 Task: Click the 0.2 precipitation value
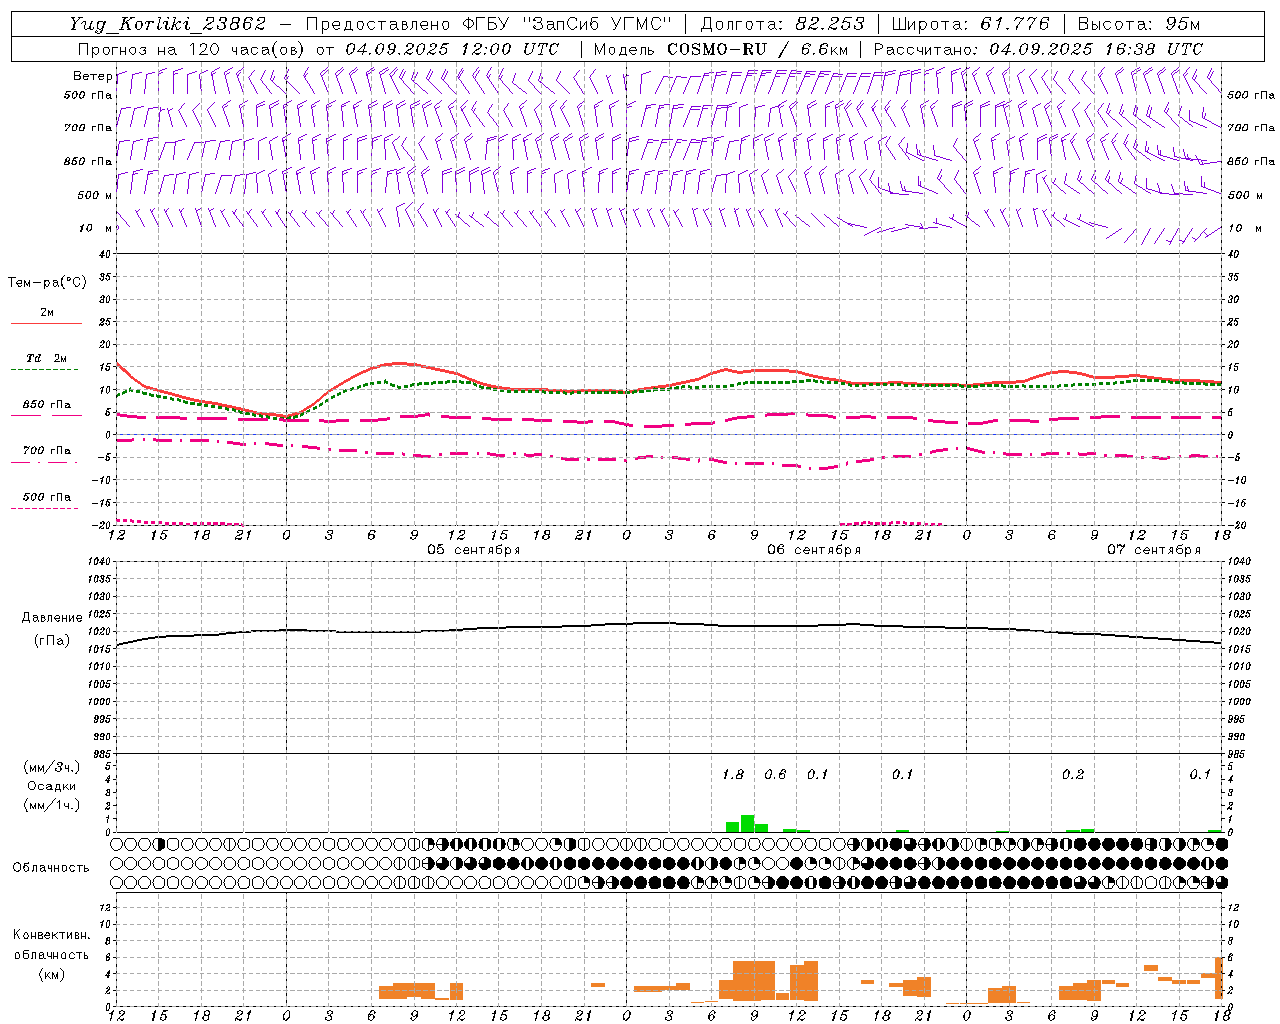coord(1073,774)
